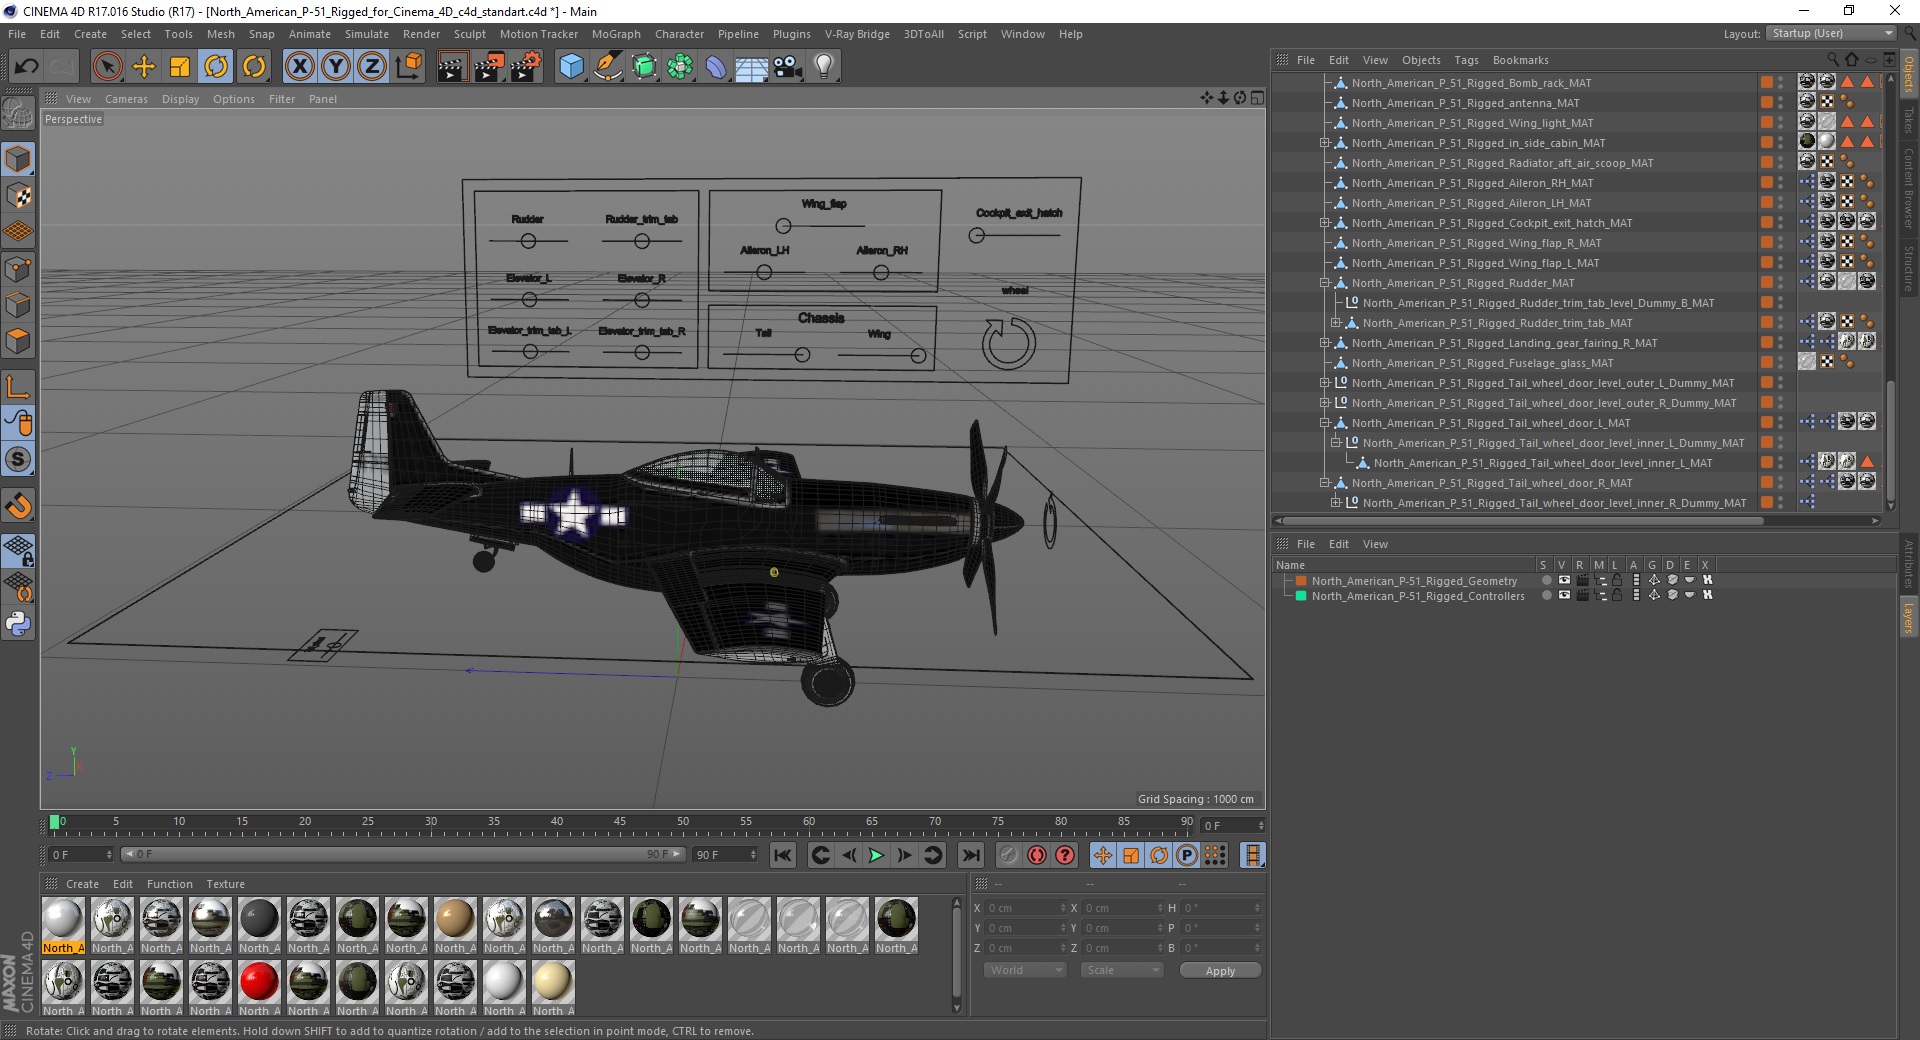Toggle Y axis lock

click(336, 67)
